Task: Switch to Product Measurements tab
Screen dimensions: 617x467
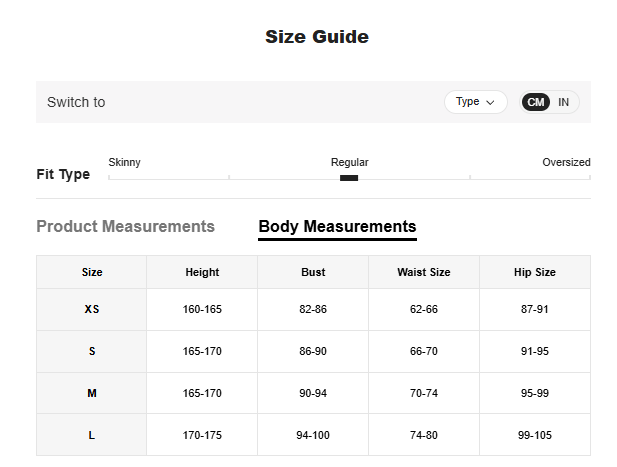Action: pyautogui.click(x=125, y=226)
